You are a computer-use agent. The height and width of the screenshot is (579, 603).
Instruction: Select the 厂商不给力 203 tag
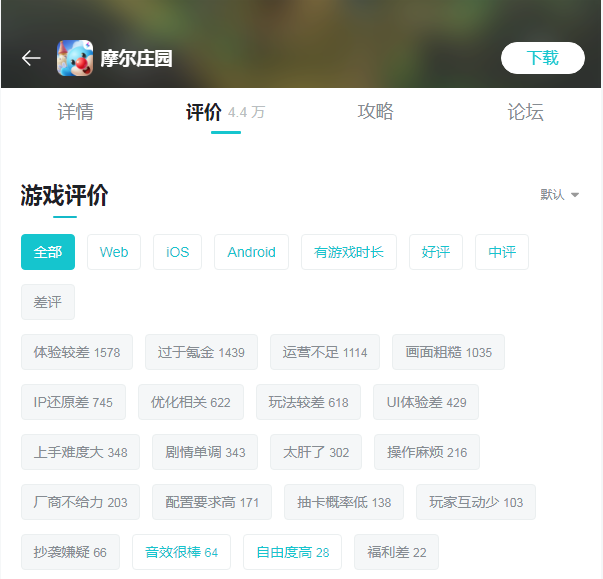coord(80,502)
